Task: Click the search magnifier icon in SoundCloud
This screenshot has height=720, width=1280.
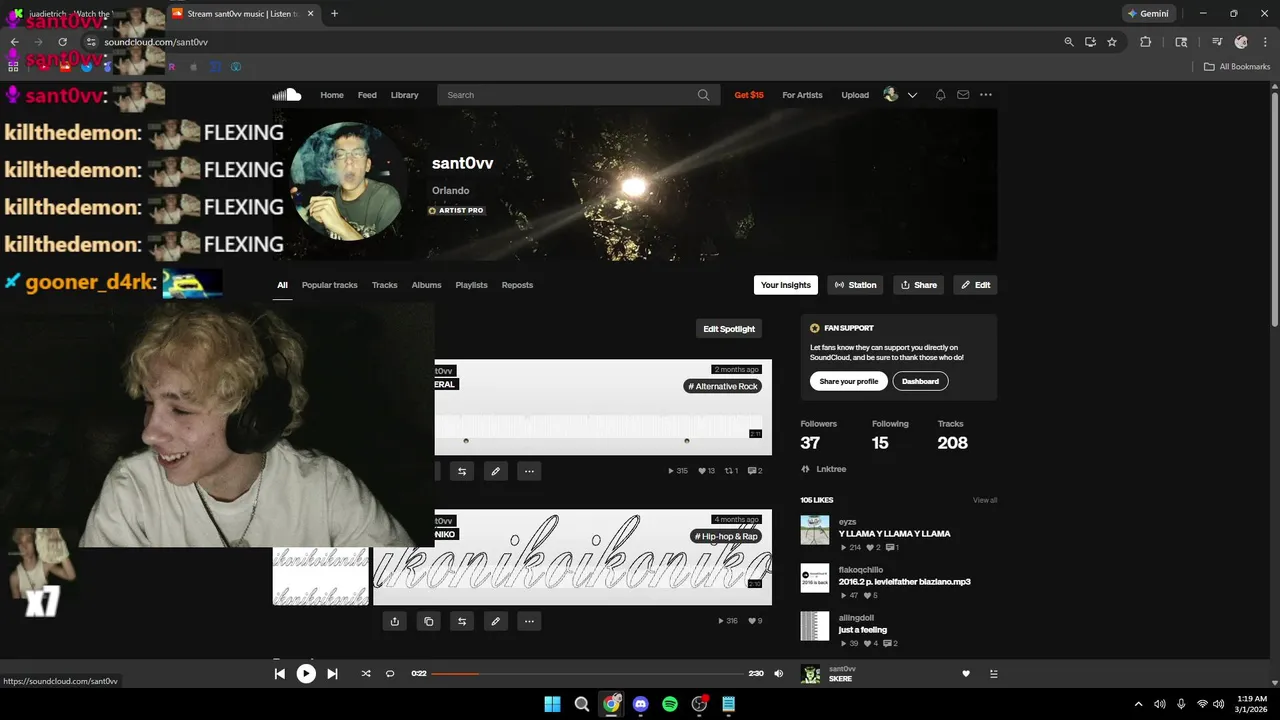Action: 704,95
